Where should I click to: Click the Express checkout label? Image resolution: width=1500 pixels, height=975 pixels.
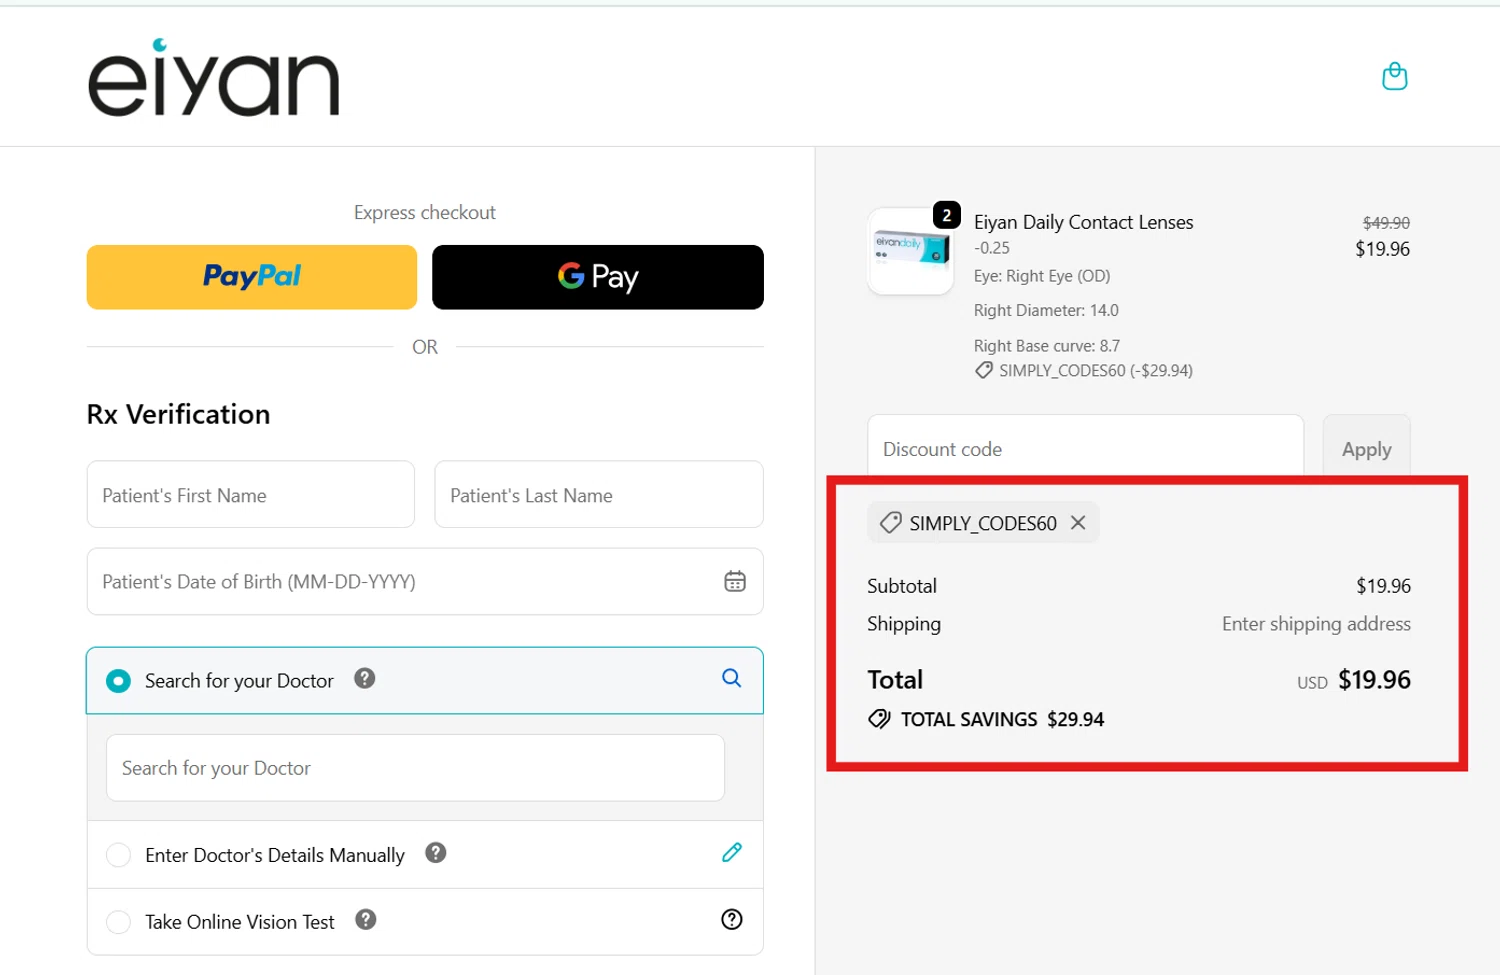pyautogui.click(x=425, y=212)
